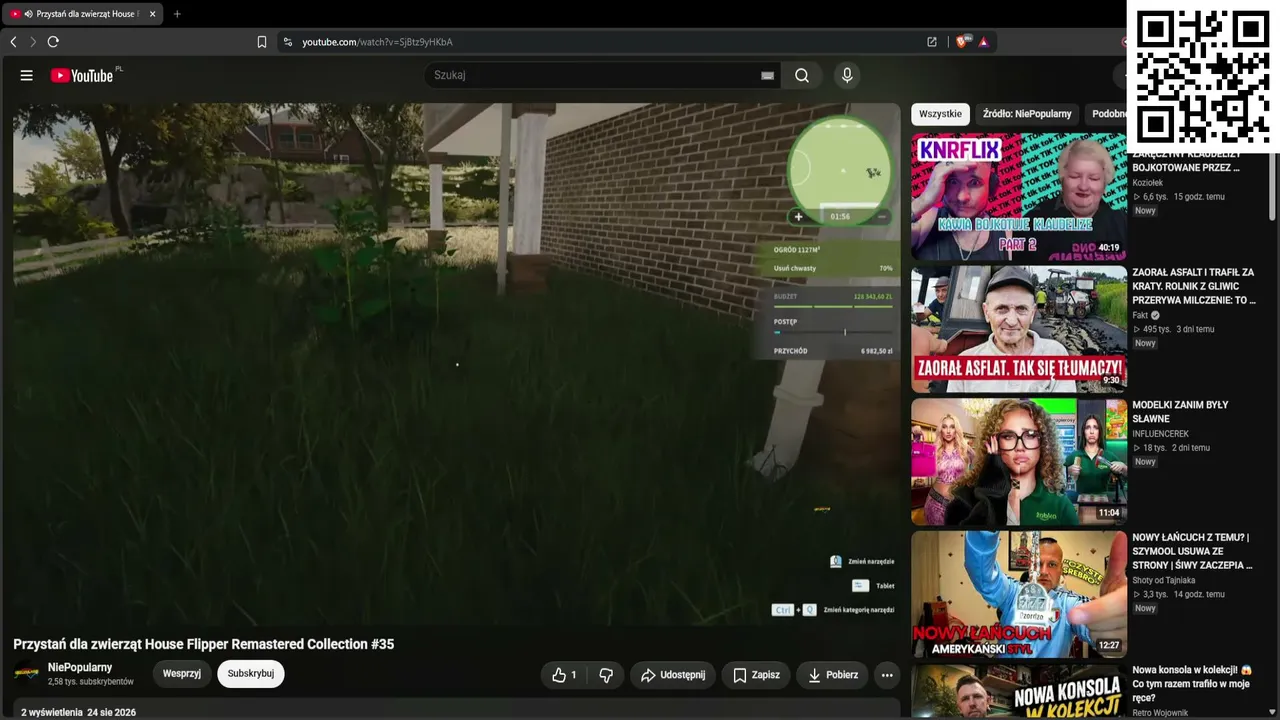
Task: Open the Koziołek channel name
Action: (x=1147, y=183)
